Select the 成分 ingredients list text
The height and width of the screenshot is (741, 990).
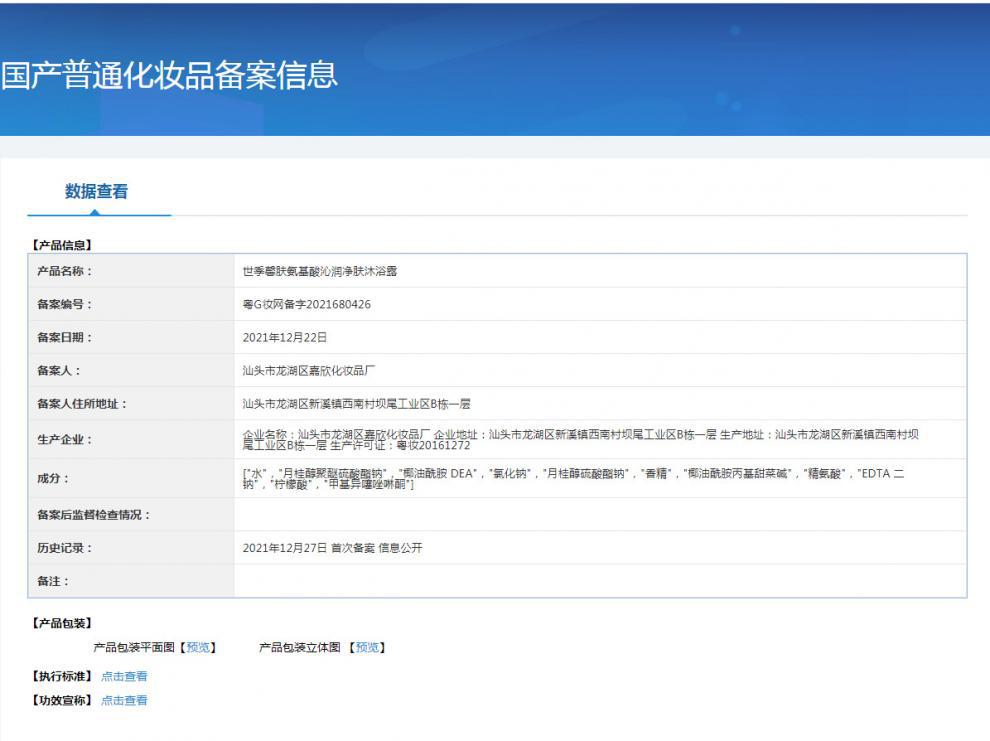pos(573,479)
